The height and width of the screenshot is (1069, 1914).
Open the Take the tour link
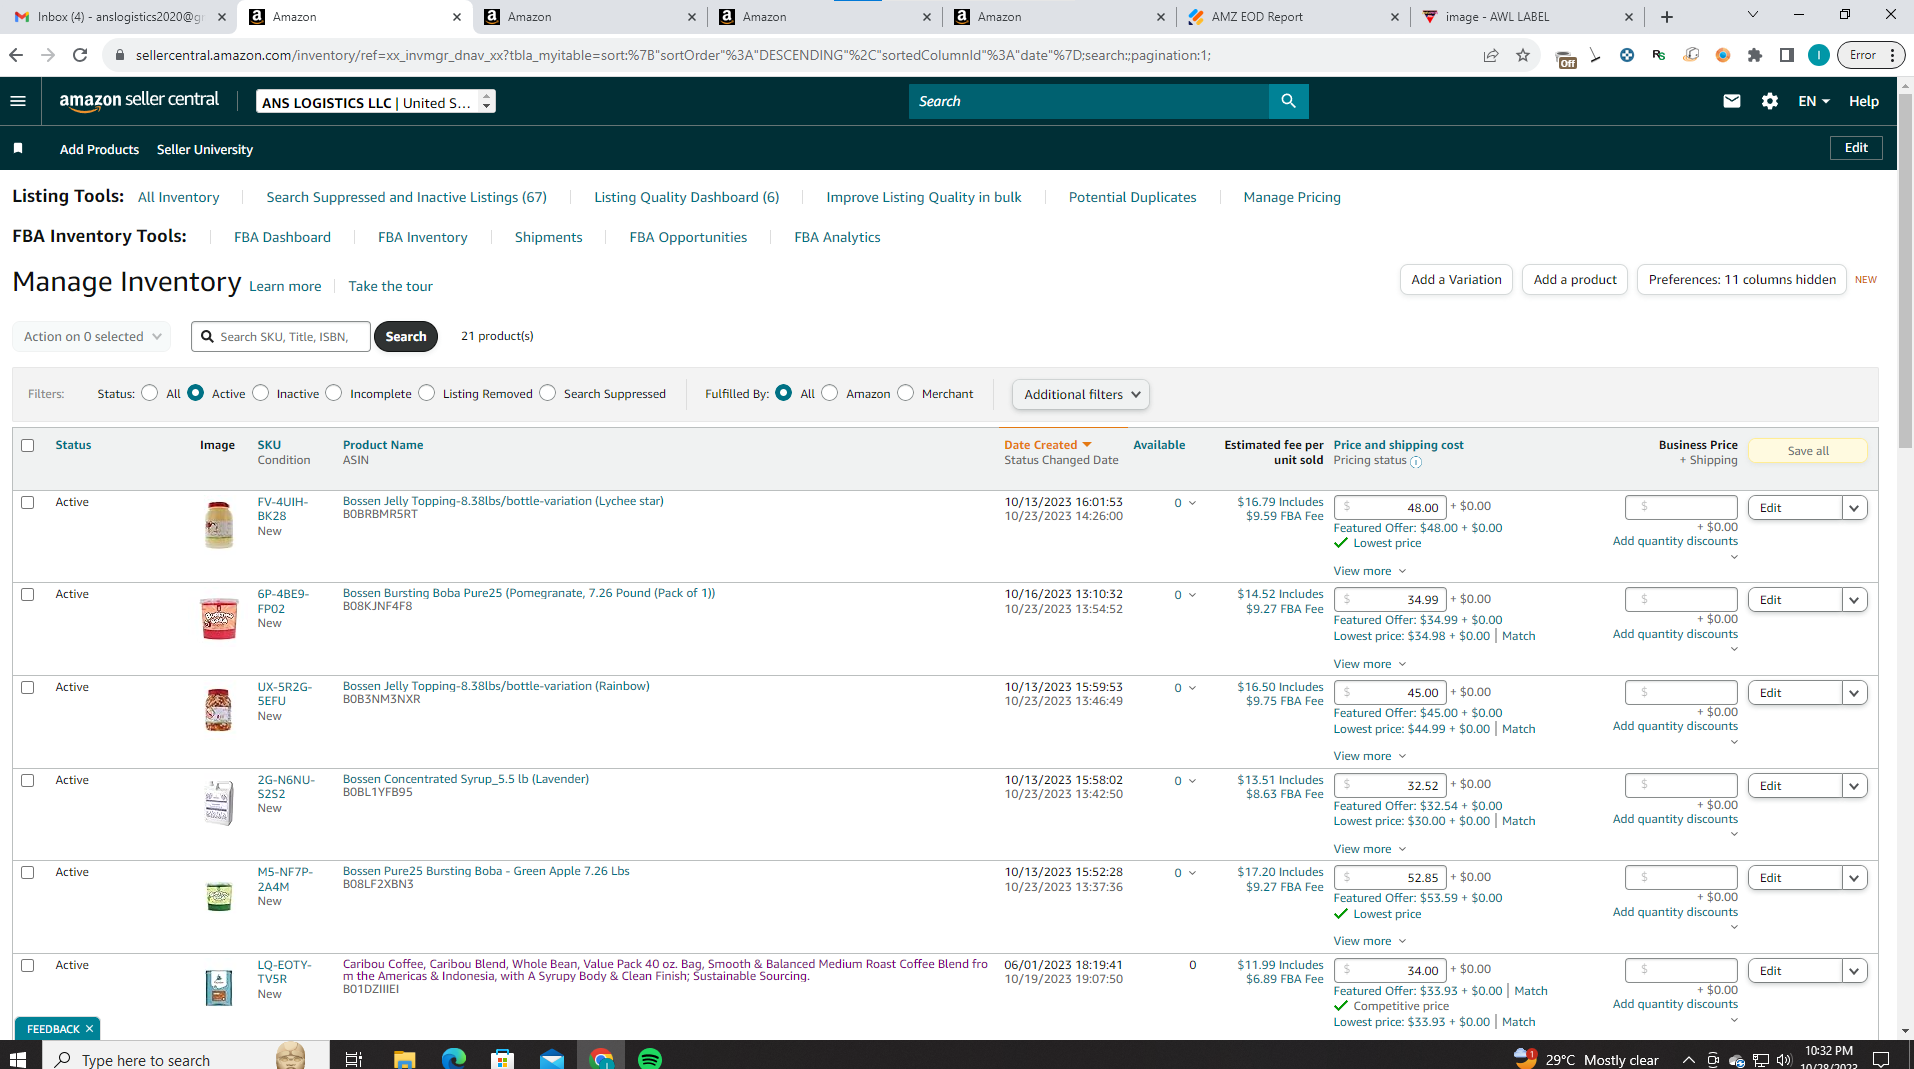point(390,286)
